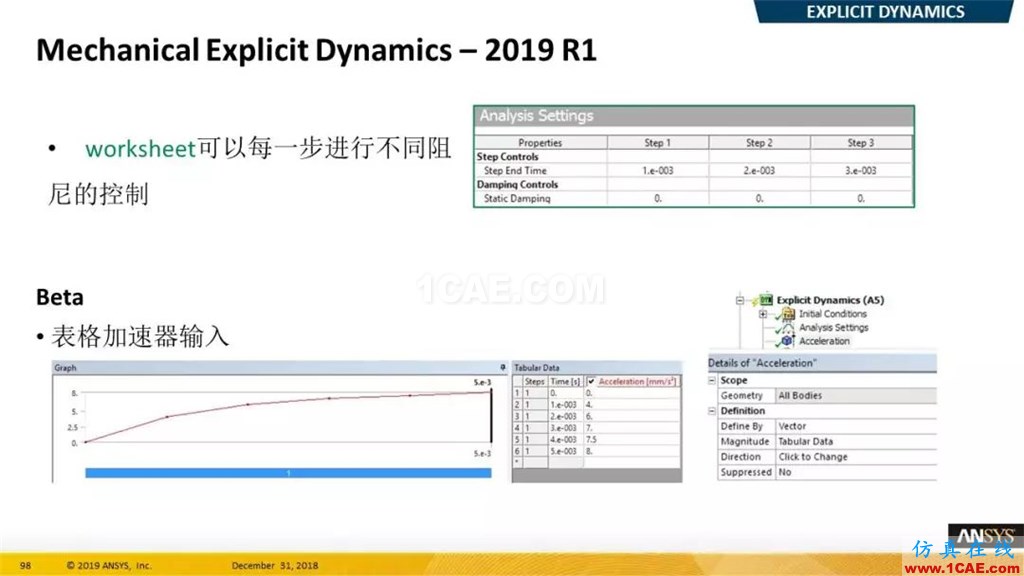This screenshot has height=576, width=1024.
Task: Click the Time [s] column header
Action: 565,381
